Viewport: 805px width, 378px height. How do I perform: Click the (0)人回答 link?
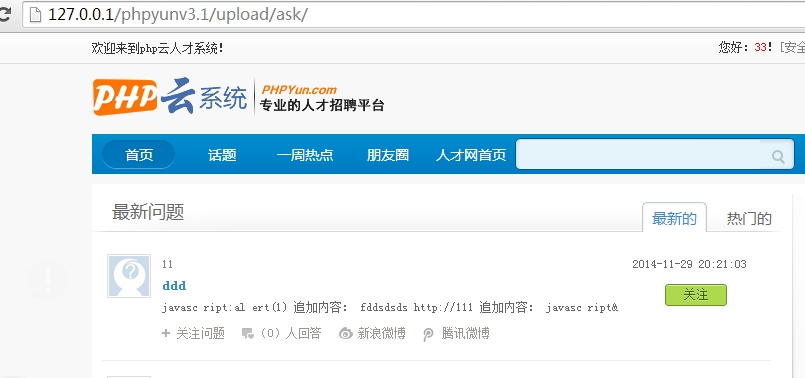(x=291, y=333)
